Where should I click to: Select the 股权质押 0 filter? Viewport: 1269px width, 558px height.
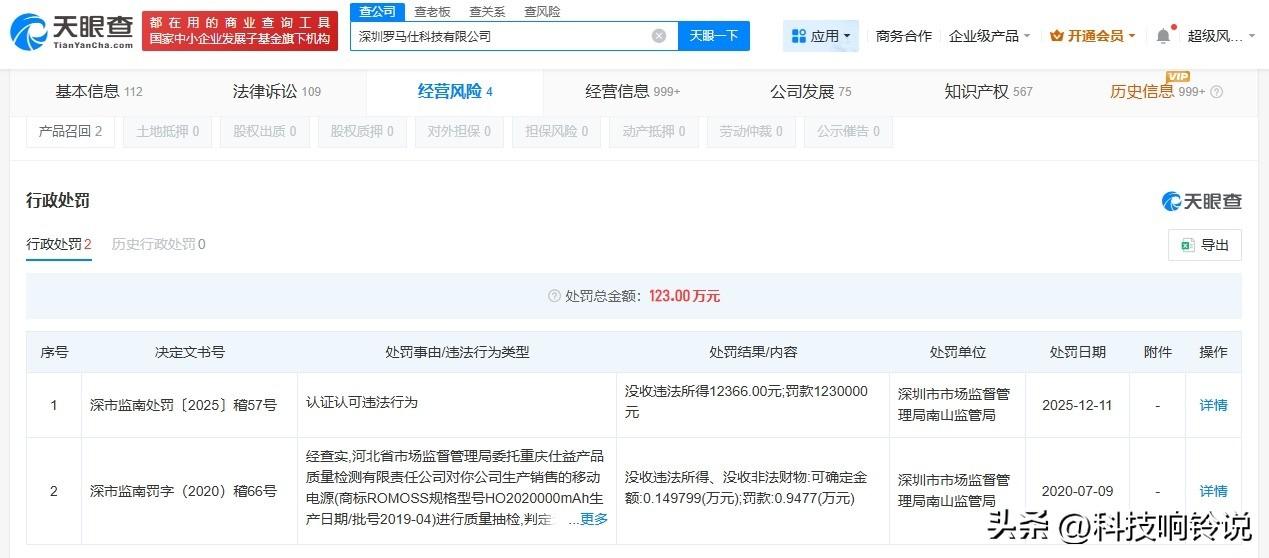(x=362, y=131)
